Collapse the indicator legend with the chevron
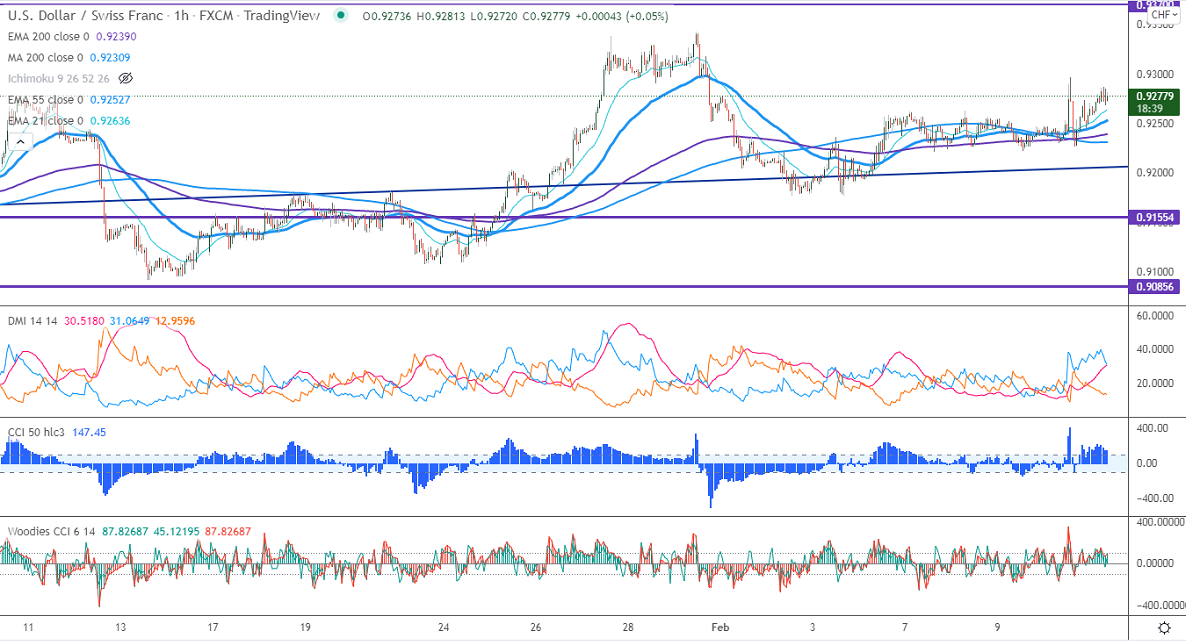Screen dimensions: 1186x642 (x=20, y=141)
